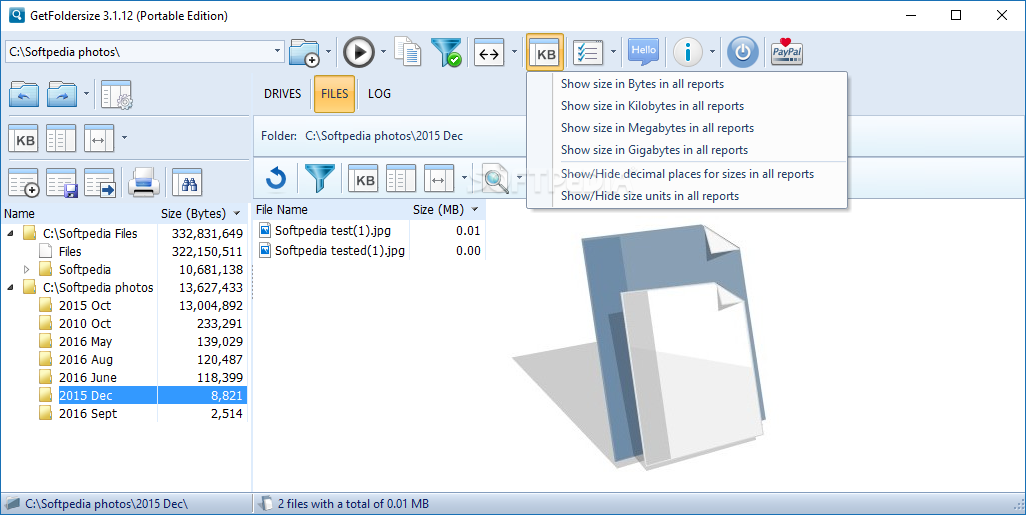Open dropdown arrow beside the play button
Viewport: 1026px width, 515px height.
tap(383, 52)
